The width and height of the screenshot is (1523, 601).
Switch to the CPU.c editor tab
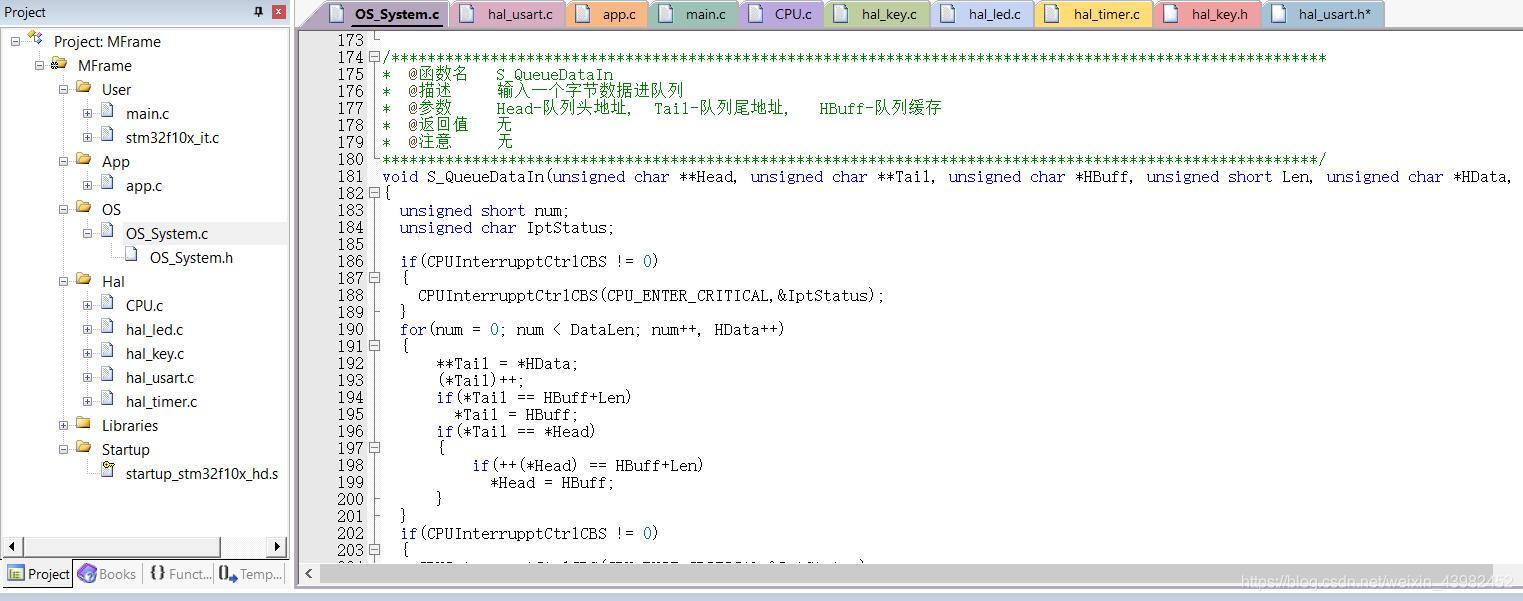781,14
